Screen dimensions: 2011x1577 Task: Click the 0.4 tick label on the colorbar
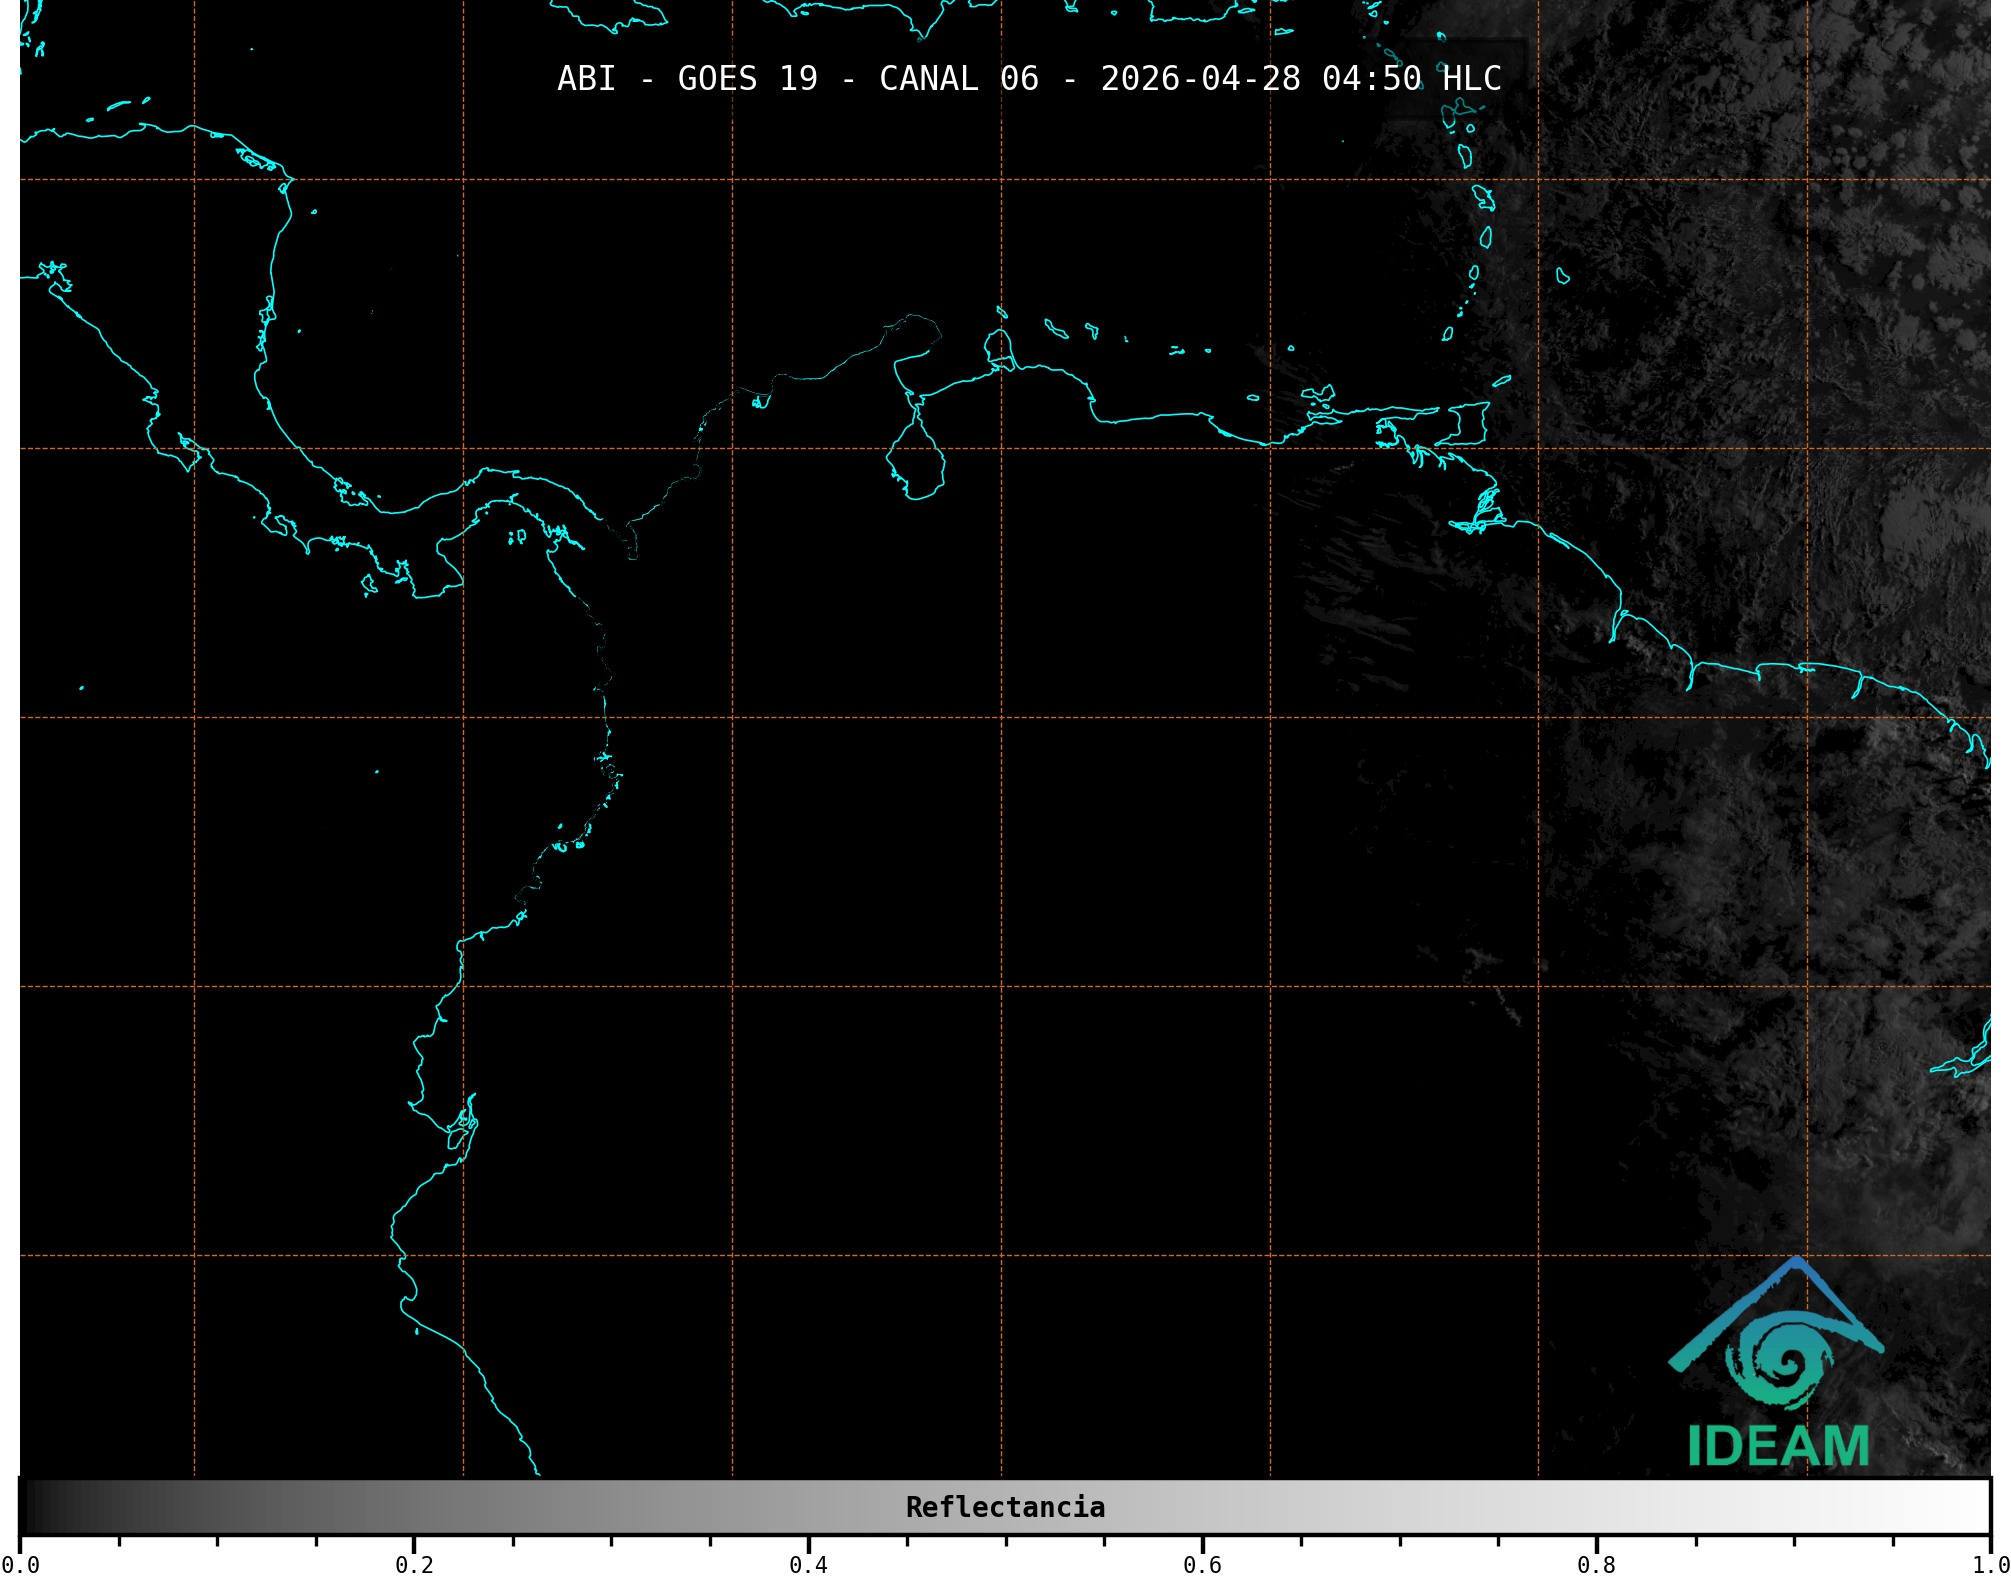[808, 1564]
